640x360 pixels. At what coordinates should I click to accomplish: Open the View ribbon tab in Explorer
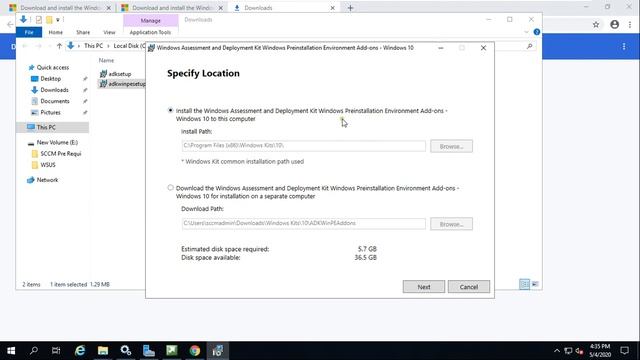point(109,32)
